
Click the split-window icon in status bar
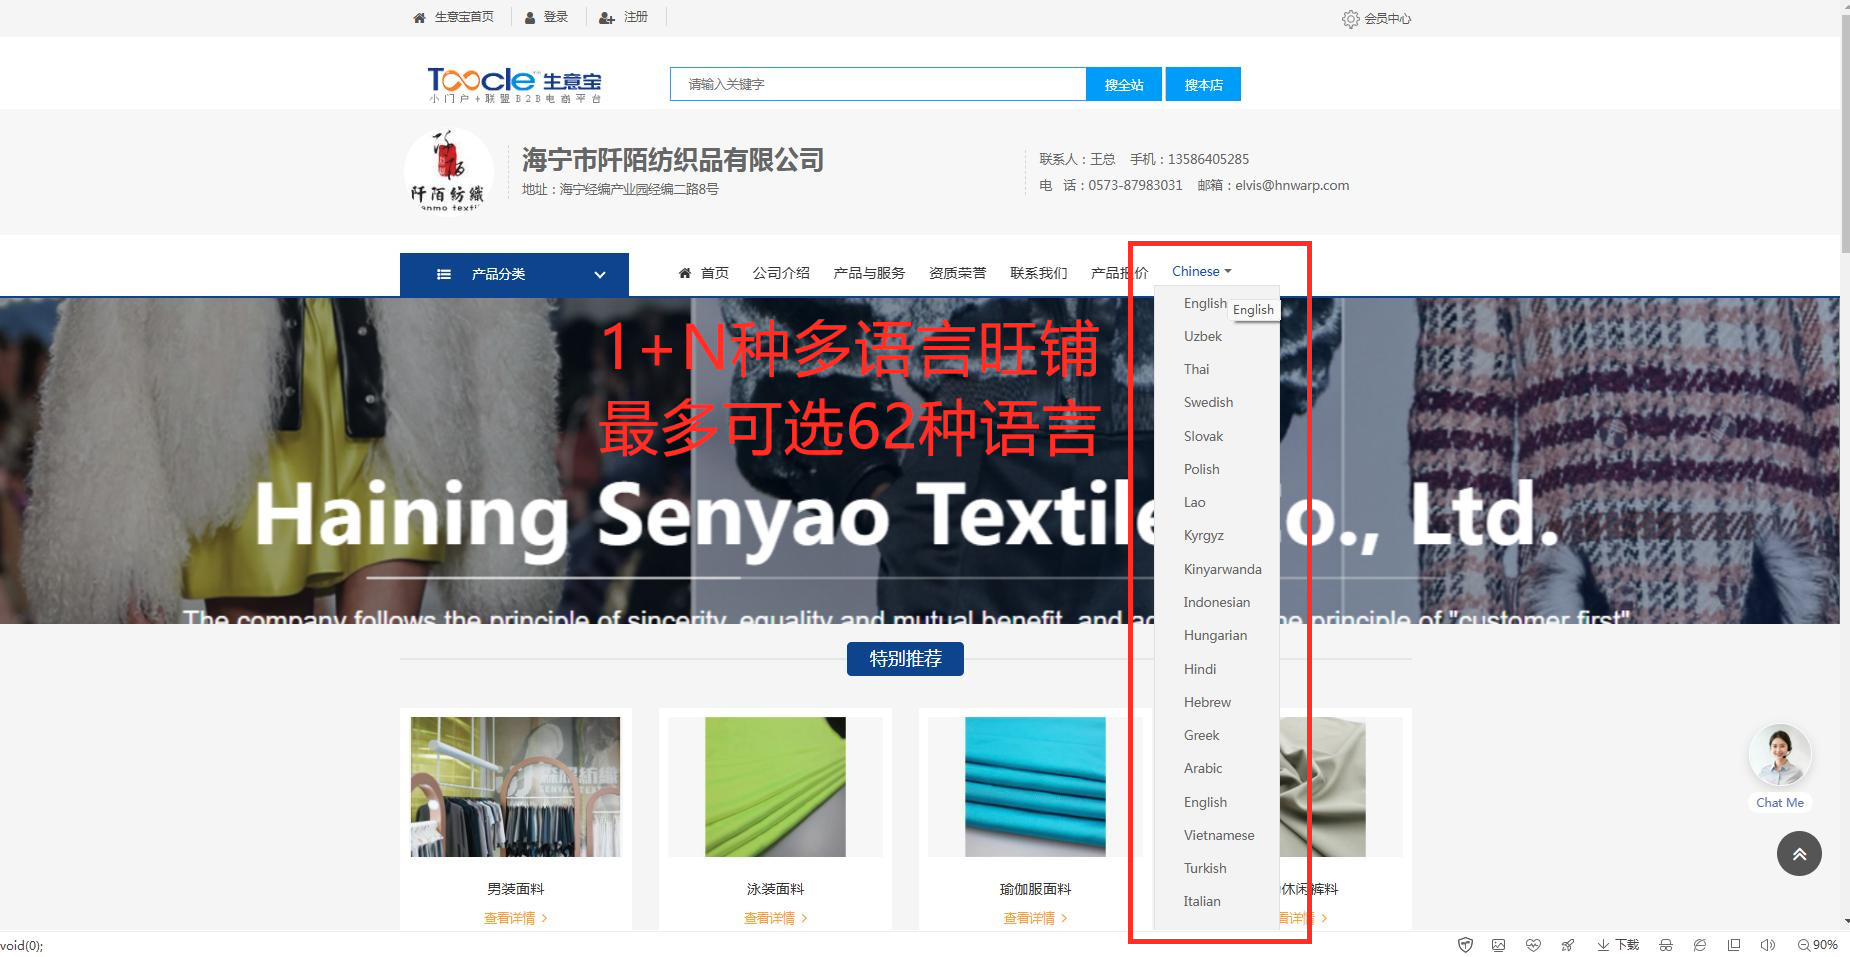click(x=1734, y=945)
